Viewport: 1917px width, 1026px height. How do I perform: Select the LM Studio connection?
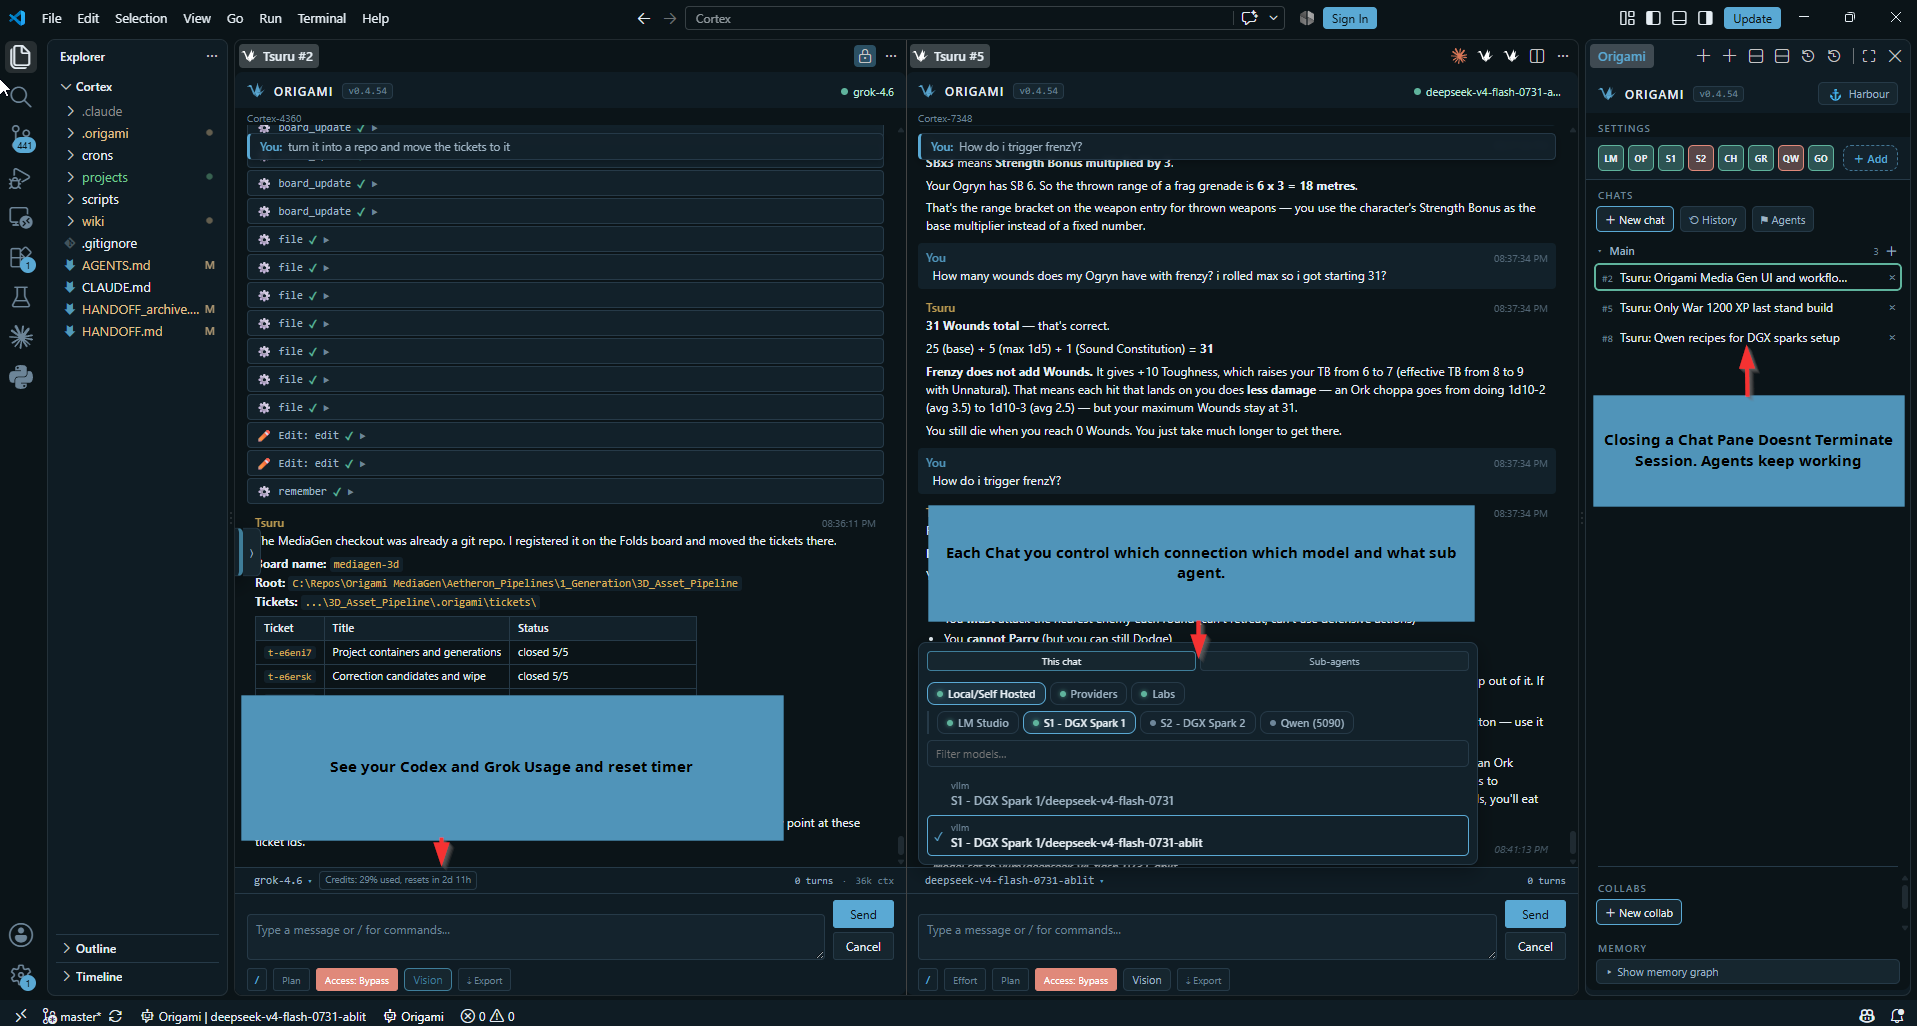977,723
